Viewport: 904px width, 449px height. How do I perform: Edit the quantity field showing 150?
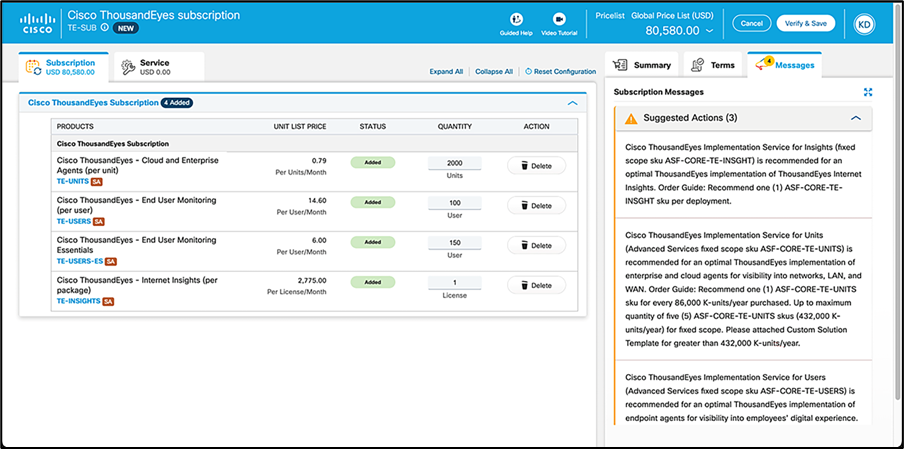coord(454,243)
